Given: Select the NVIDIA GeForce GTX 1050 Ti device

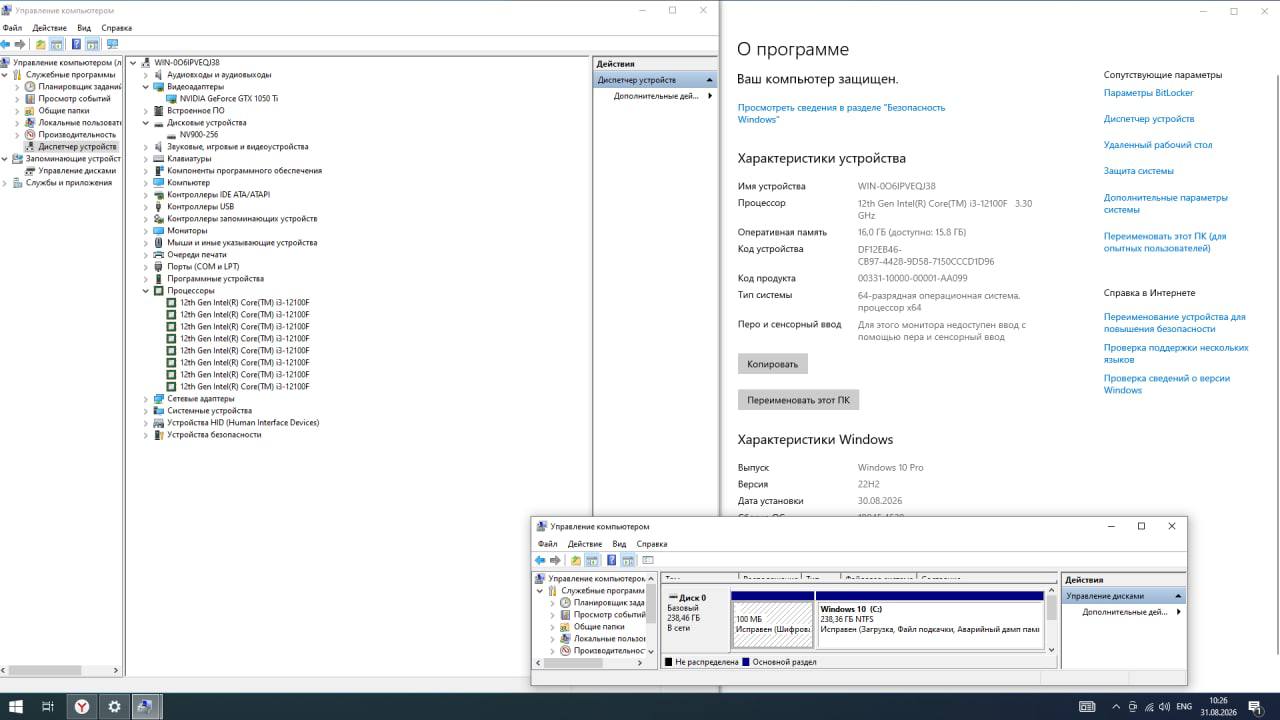Looking at the screenshot, I should [229, 99].
